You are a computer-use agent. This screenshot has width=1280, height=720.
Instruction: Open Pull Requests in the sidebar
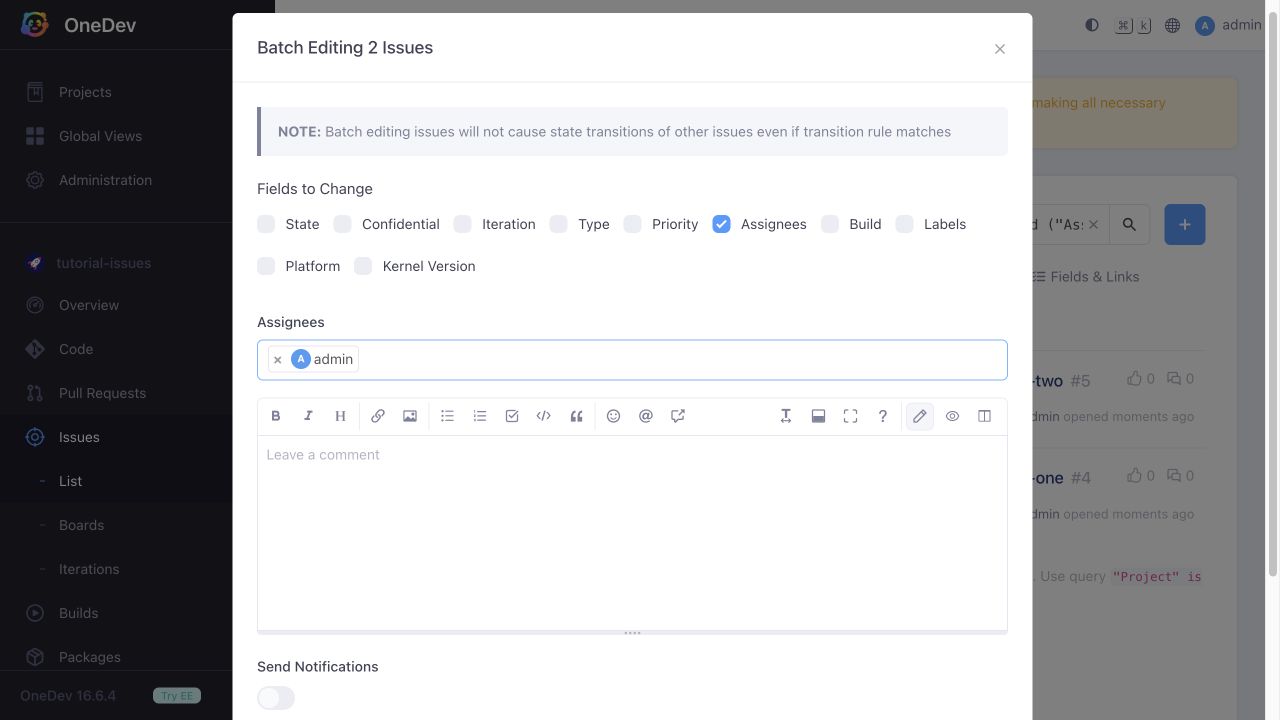[x=102, y=393]
